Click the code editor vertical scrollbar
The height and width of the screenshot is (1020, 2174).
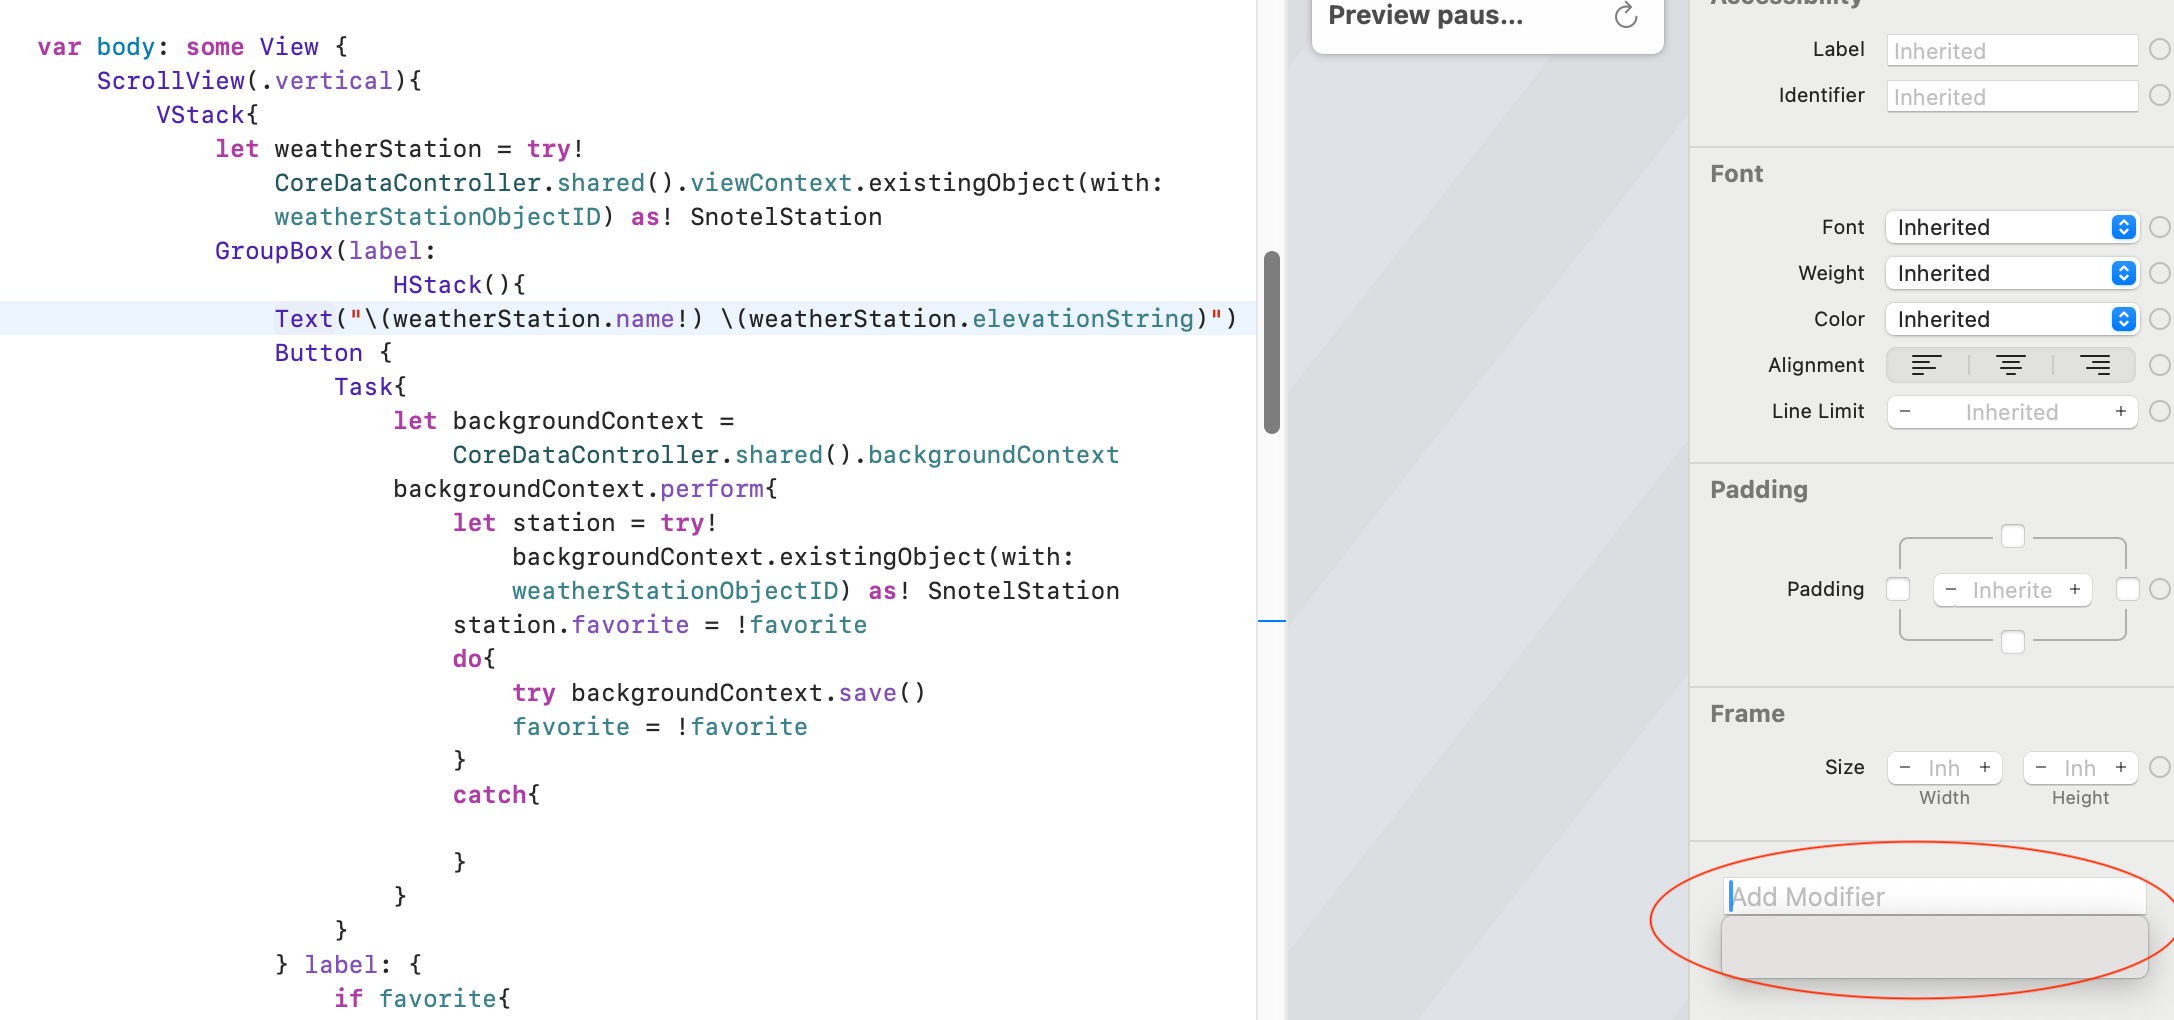pyautogui.click(x=1272, y=342)
